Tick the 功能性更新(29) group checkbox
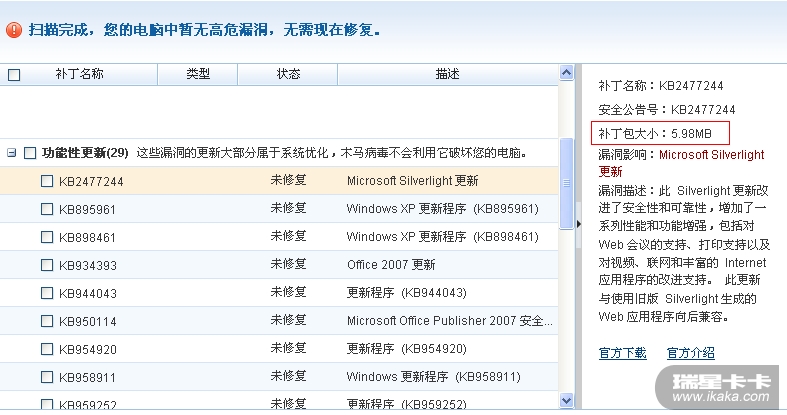This screenshot has width=787, height=415. coord(30,153)
